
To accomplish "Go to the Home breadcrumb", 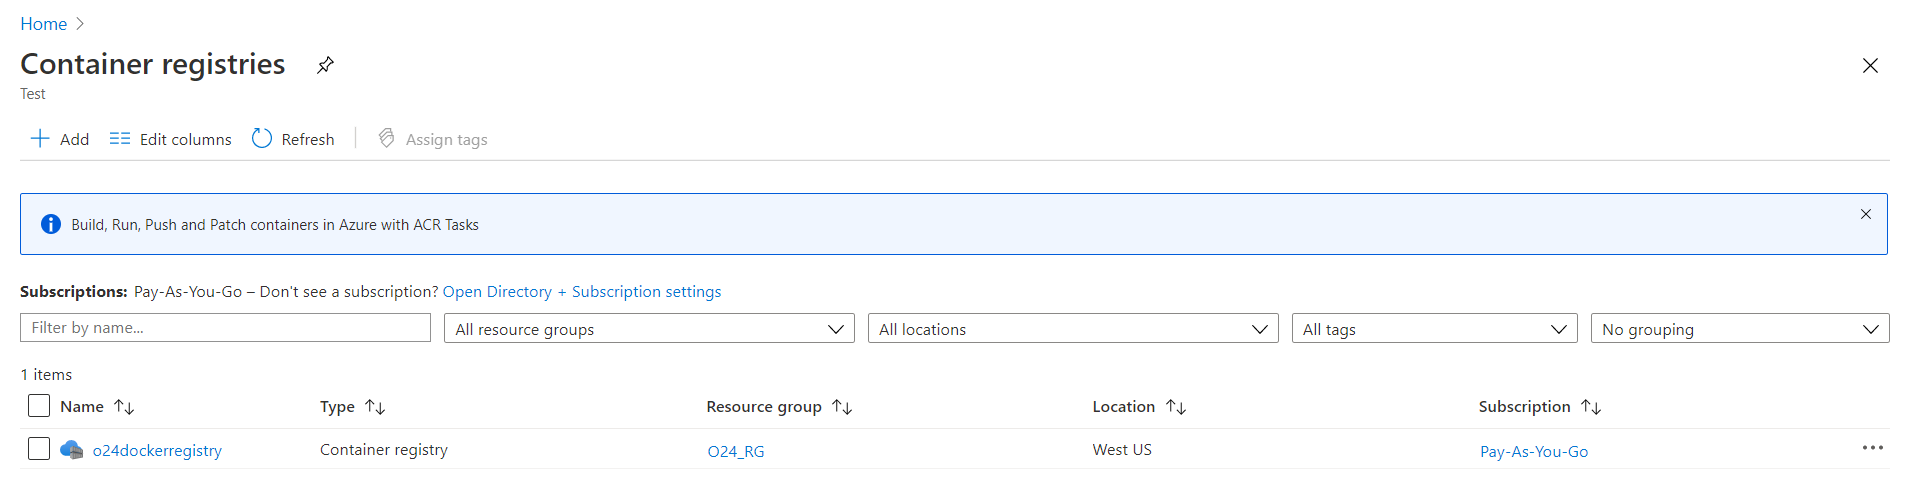I will pyautogui.click(x=44, y=24).
